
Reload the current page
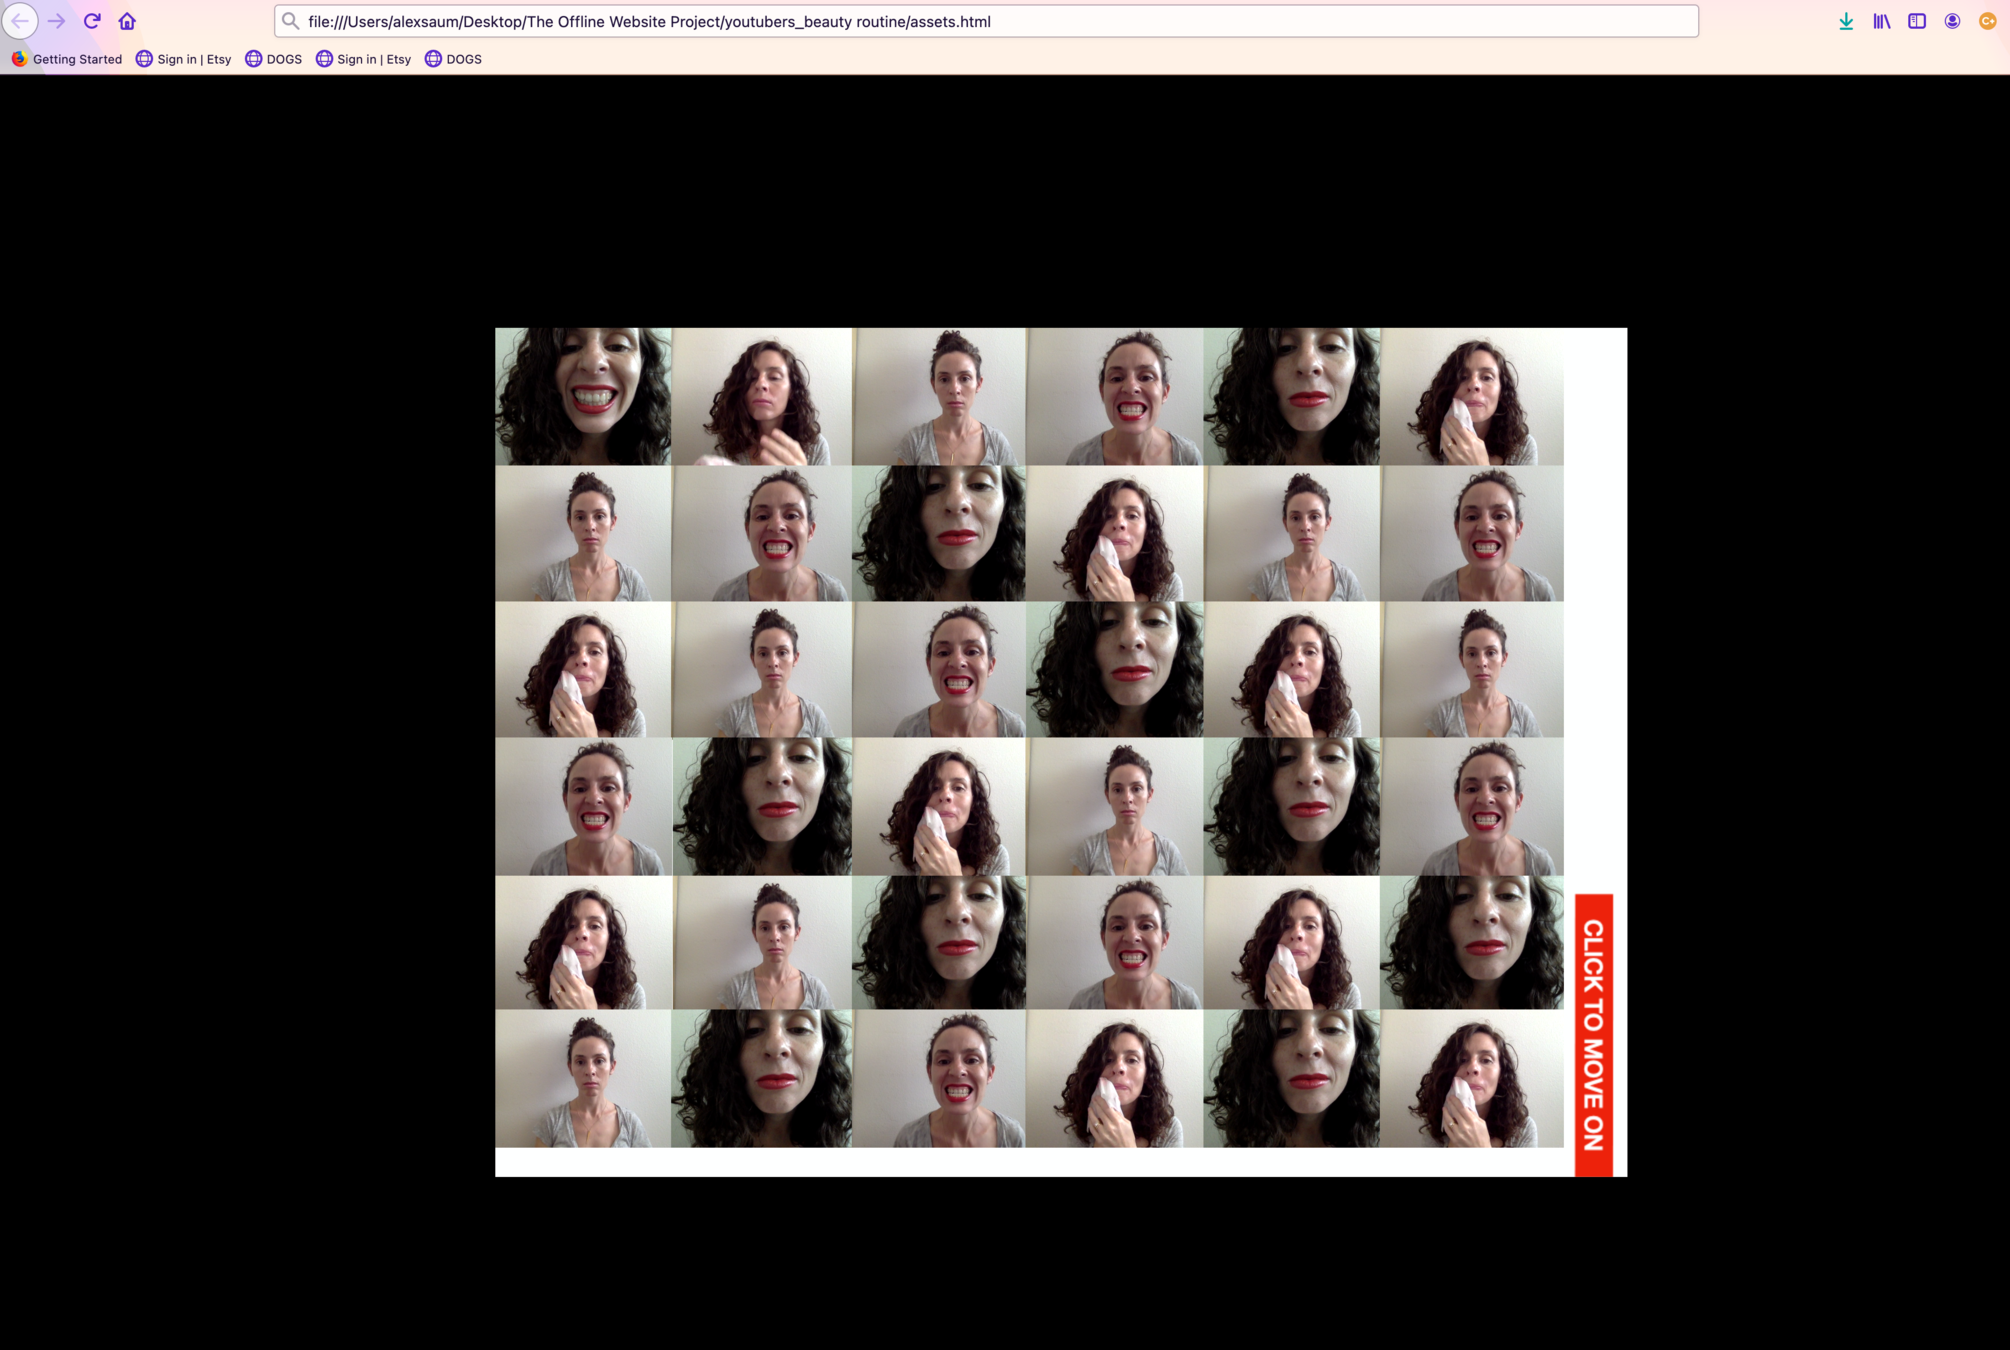[92, 21]
